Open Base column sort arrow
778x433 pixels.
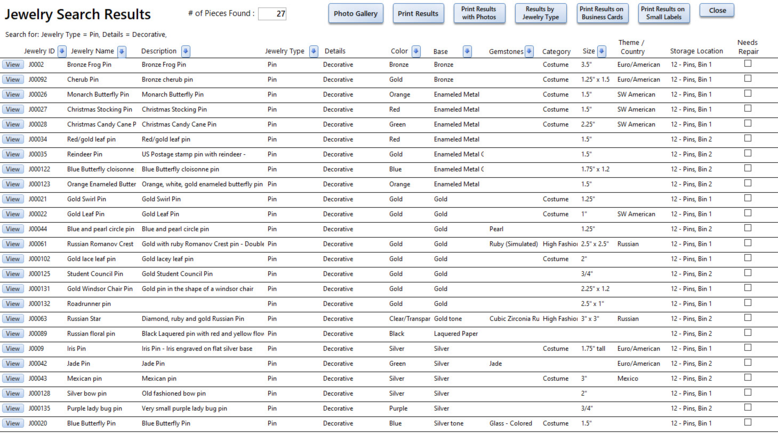click(x=467, y=51)
